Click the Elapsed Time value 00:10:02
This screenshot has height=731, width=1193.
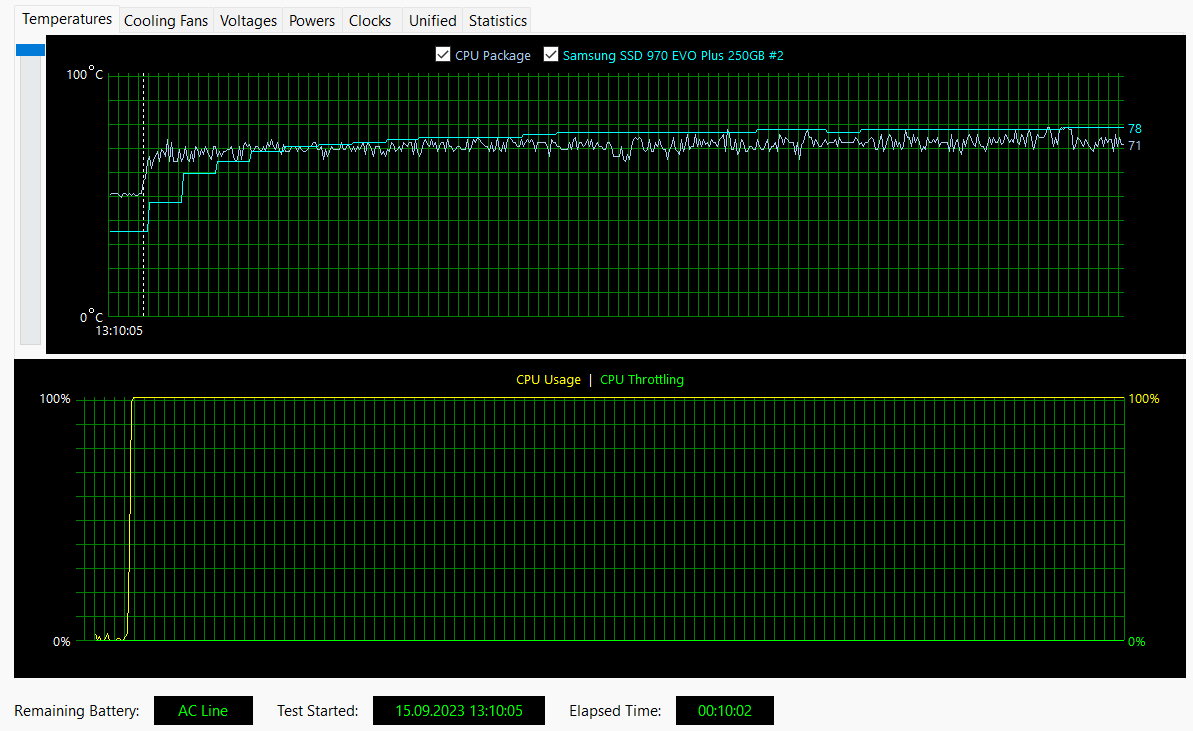[x=724, y=710]
